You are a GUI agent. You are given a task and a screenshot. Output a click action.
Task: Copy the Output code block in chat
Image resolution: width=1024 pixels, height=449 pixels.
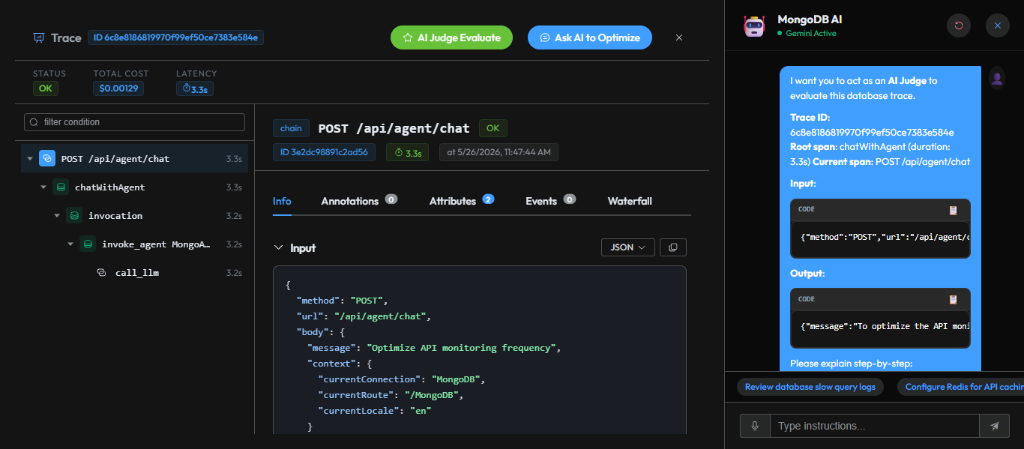[953, 300]
